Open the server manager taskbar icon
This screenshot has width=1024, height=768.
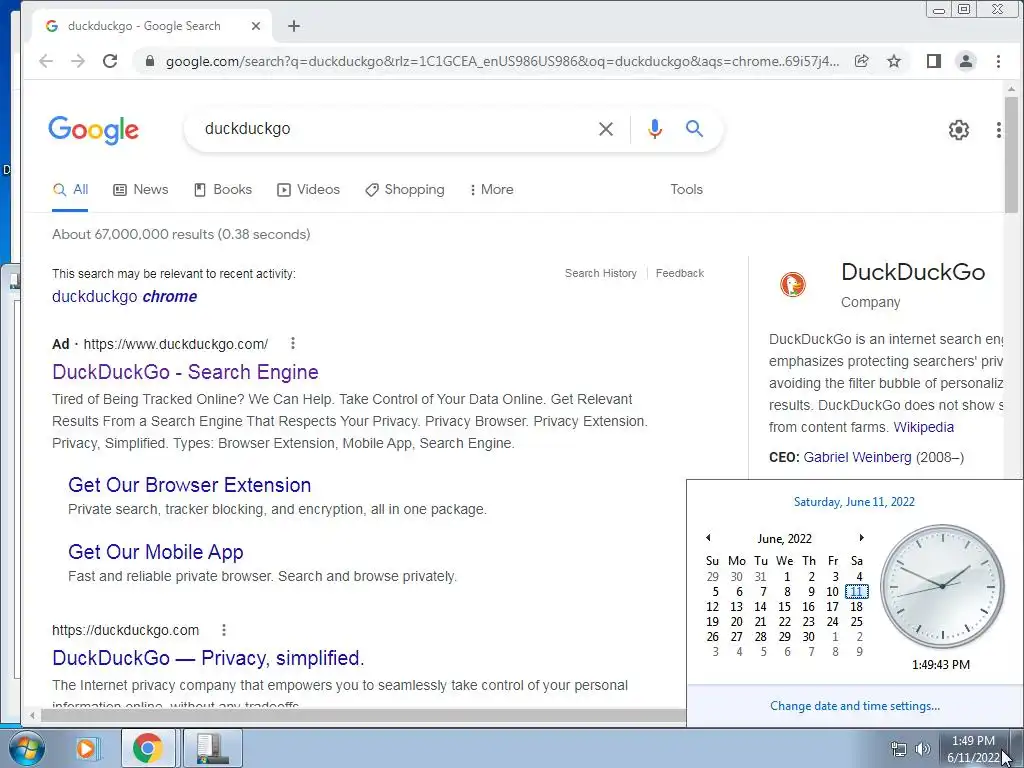click(213, 748)
